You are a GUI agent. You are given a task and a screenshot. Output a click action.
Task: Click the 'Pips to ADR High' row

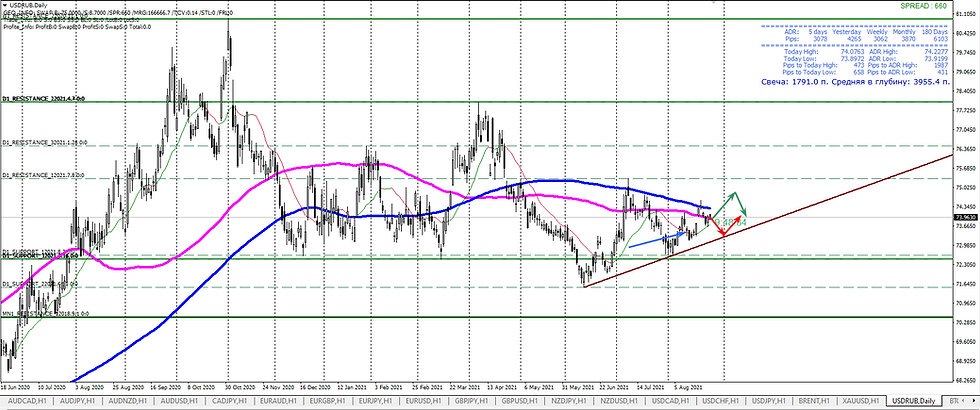point(908,65)
